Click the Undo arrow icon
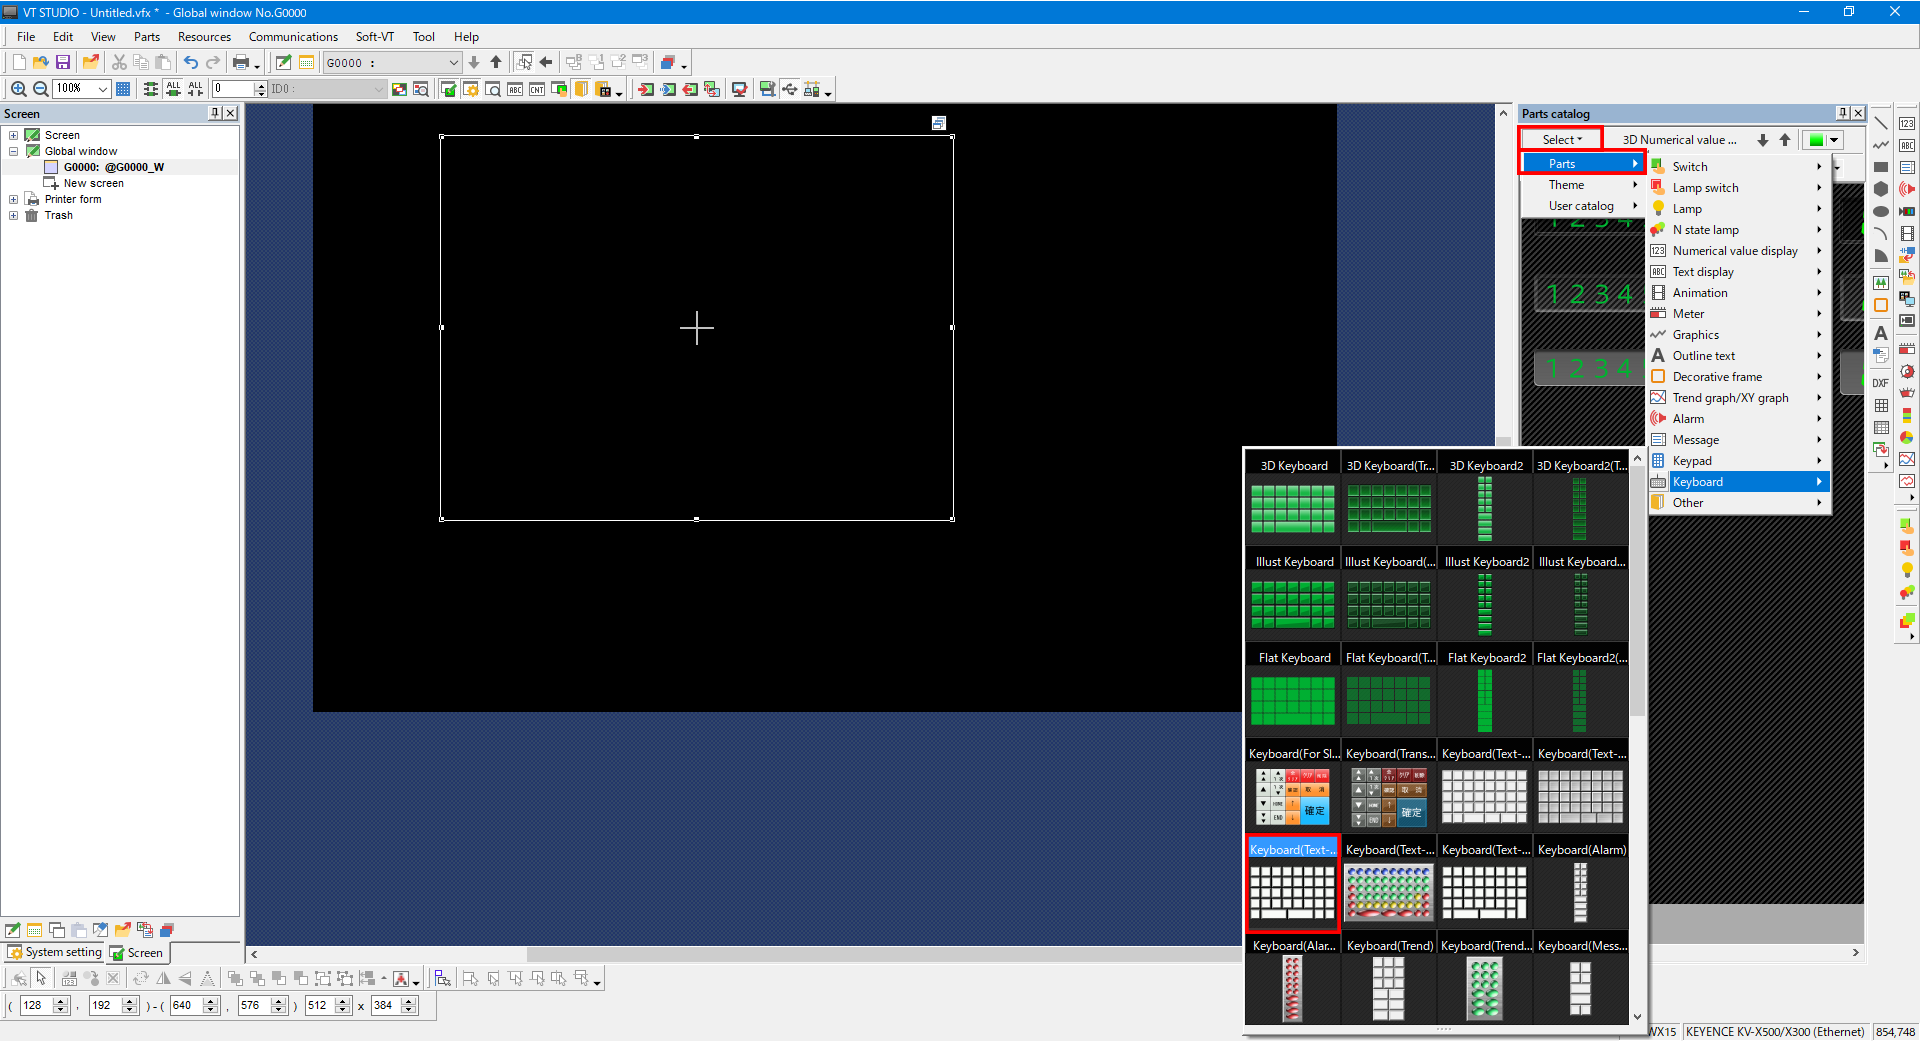Image resolution: width=1920 pixels, height=1042 pixels. pyautogui.click(x=190, y=62)
